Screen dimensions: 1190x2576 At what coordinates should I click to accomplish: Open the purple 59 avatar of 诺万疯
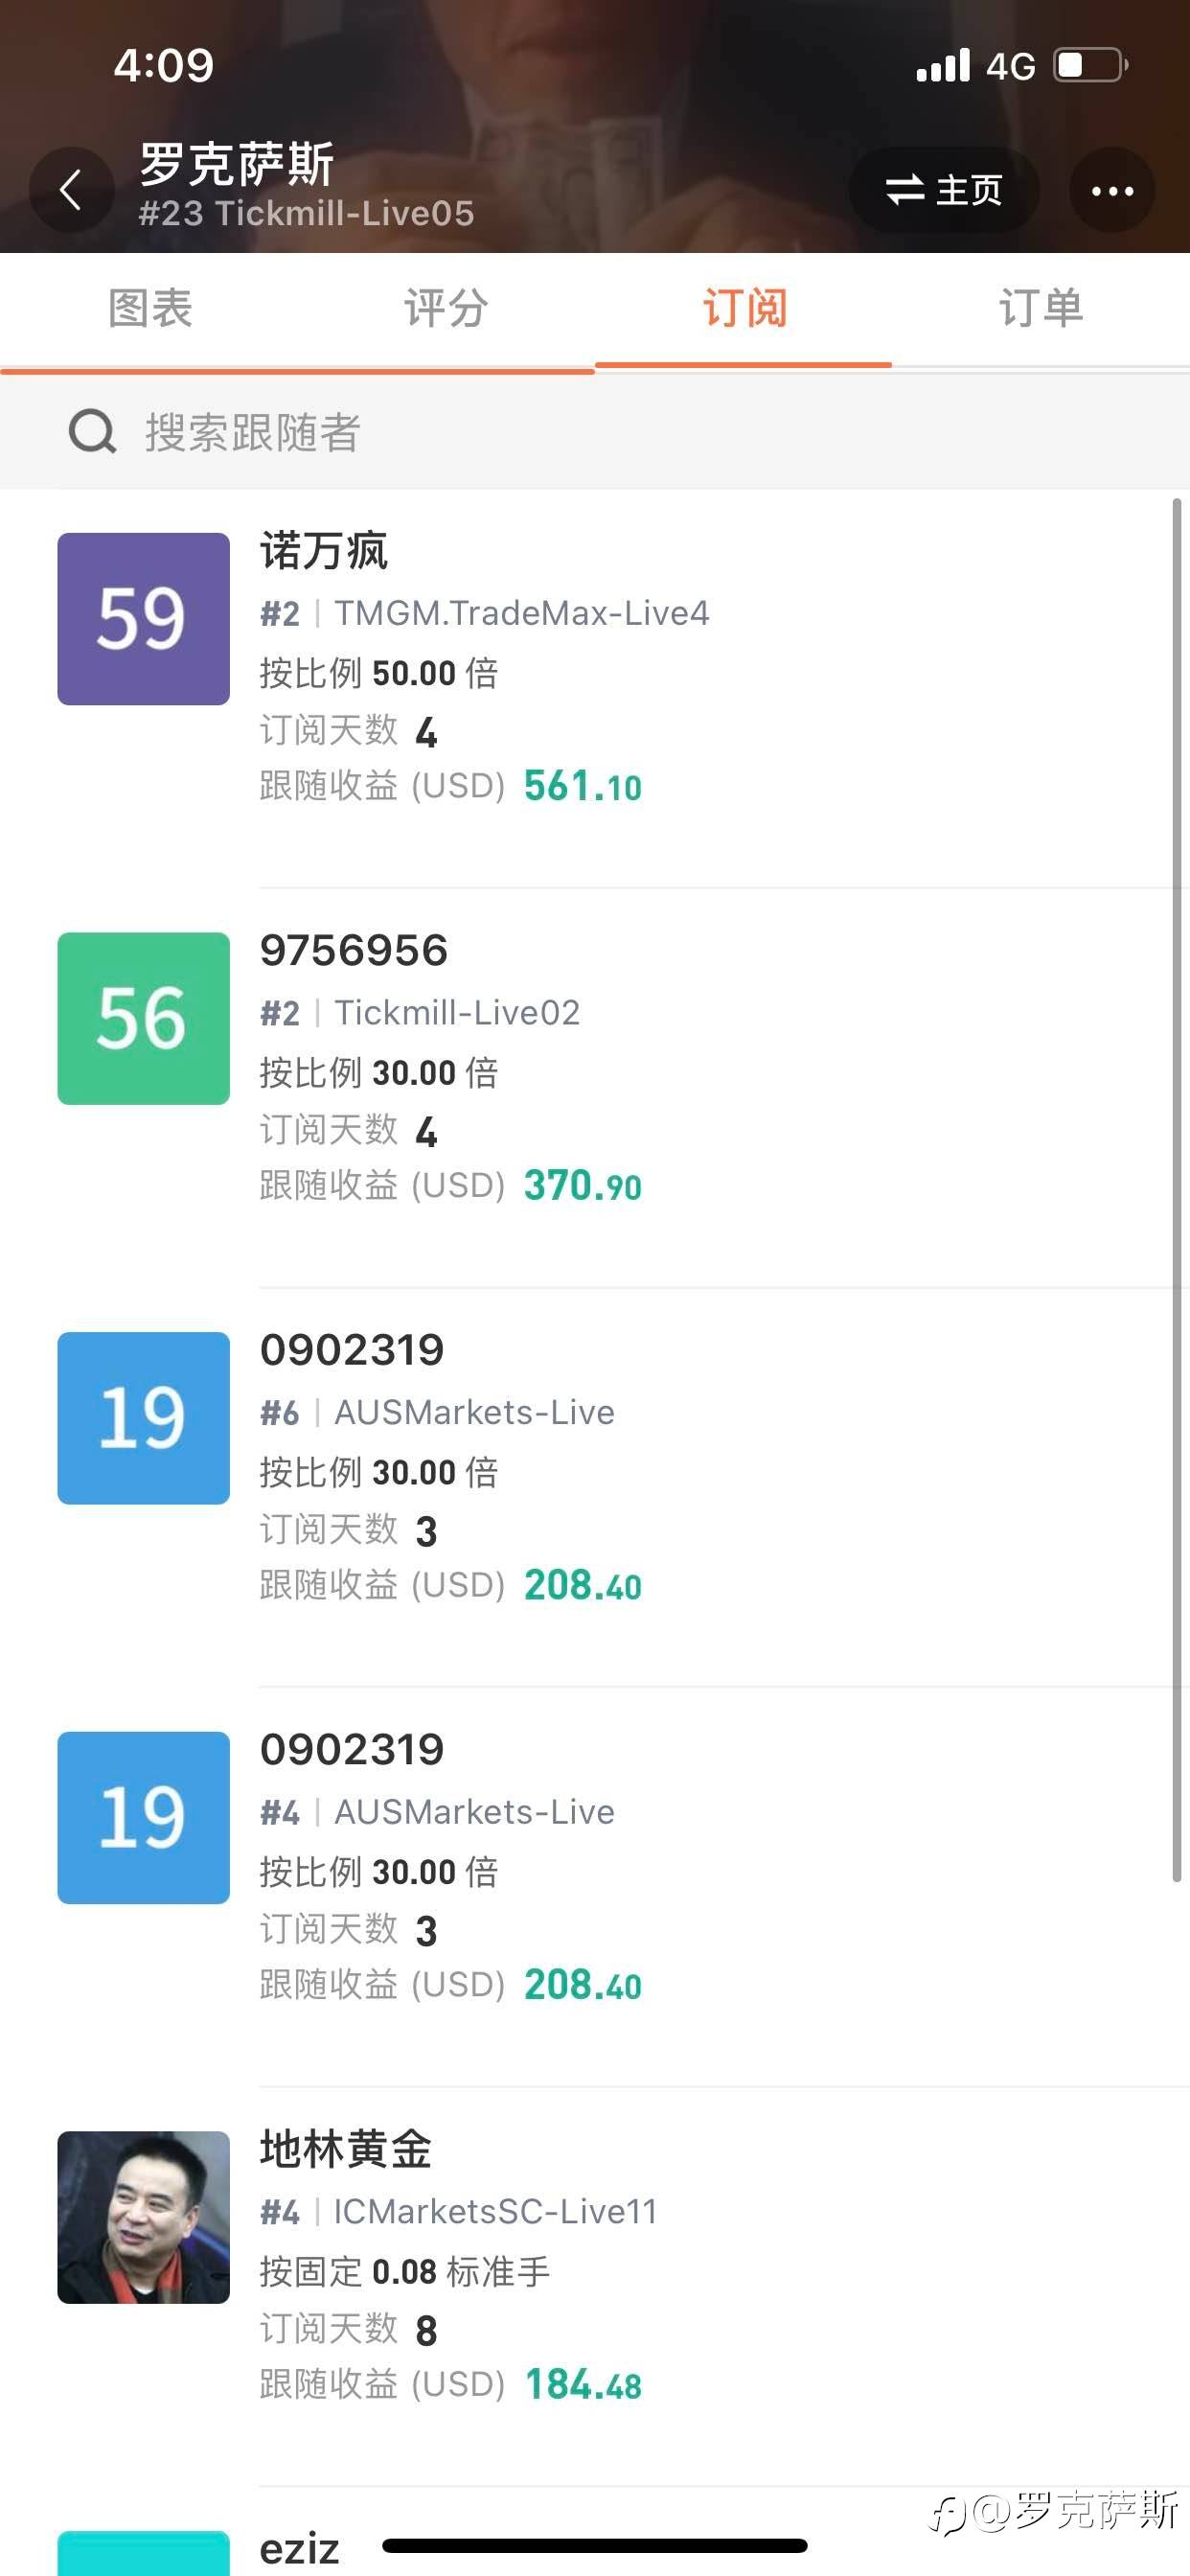[x=143, y=619]
